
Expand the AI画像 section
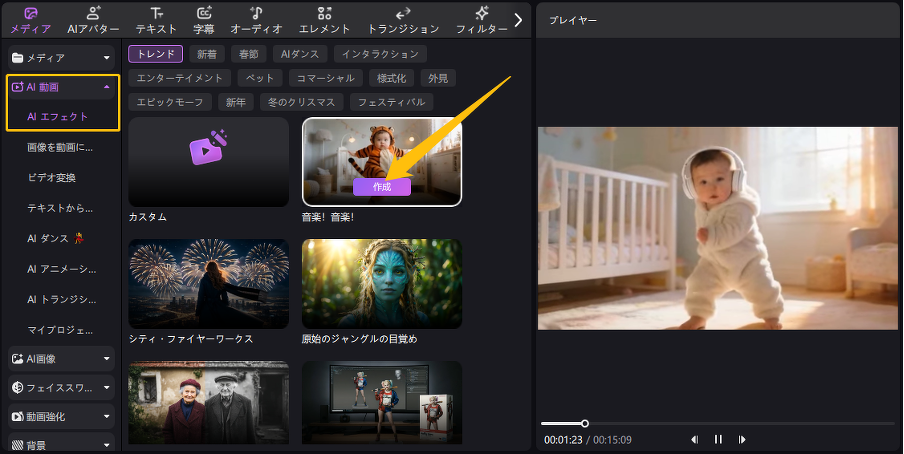[x=106, y=358]
